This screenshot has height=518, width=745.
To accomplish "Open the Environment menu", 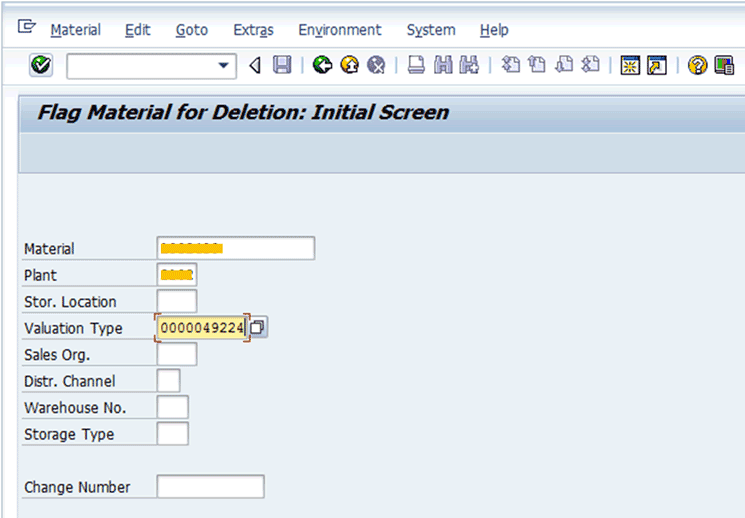I will [340, 30].
